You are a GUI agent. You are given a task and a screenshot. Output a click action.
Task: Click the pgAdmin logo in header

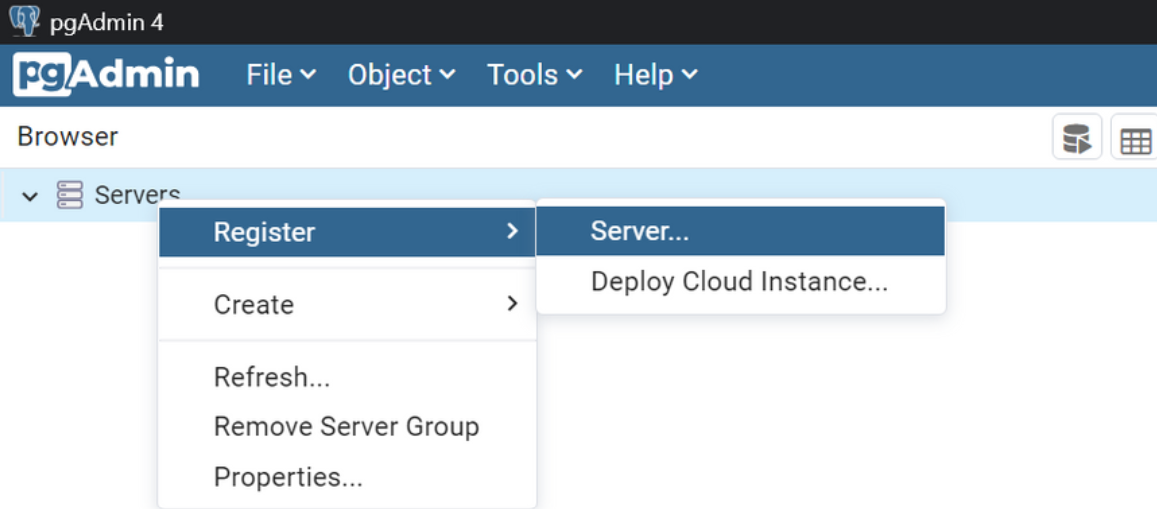point(106,75)
